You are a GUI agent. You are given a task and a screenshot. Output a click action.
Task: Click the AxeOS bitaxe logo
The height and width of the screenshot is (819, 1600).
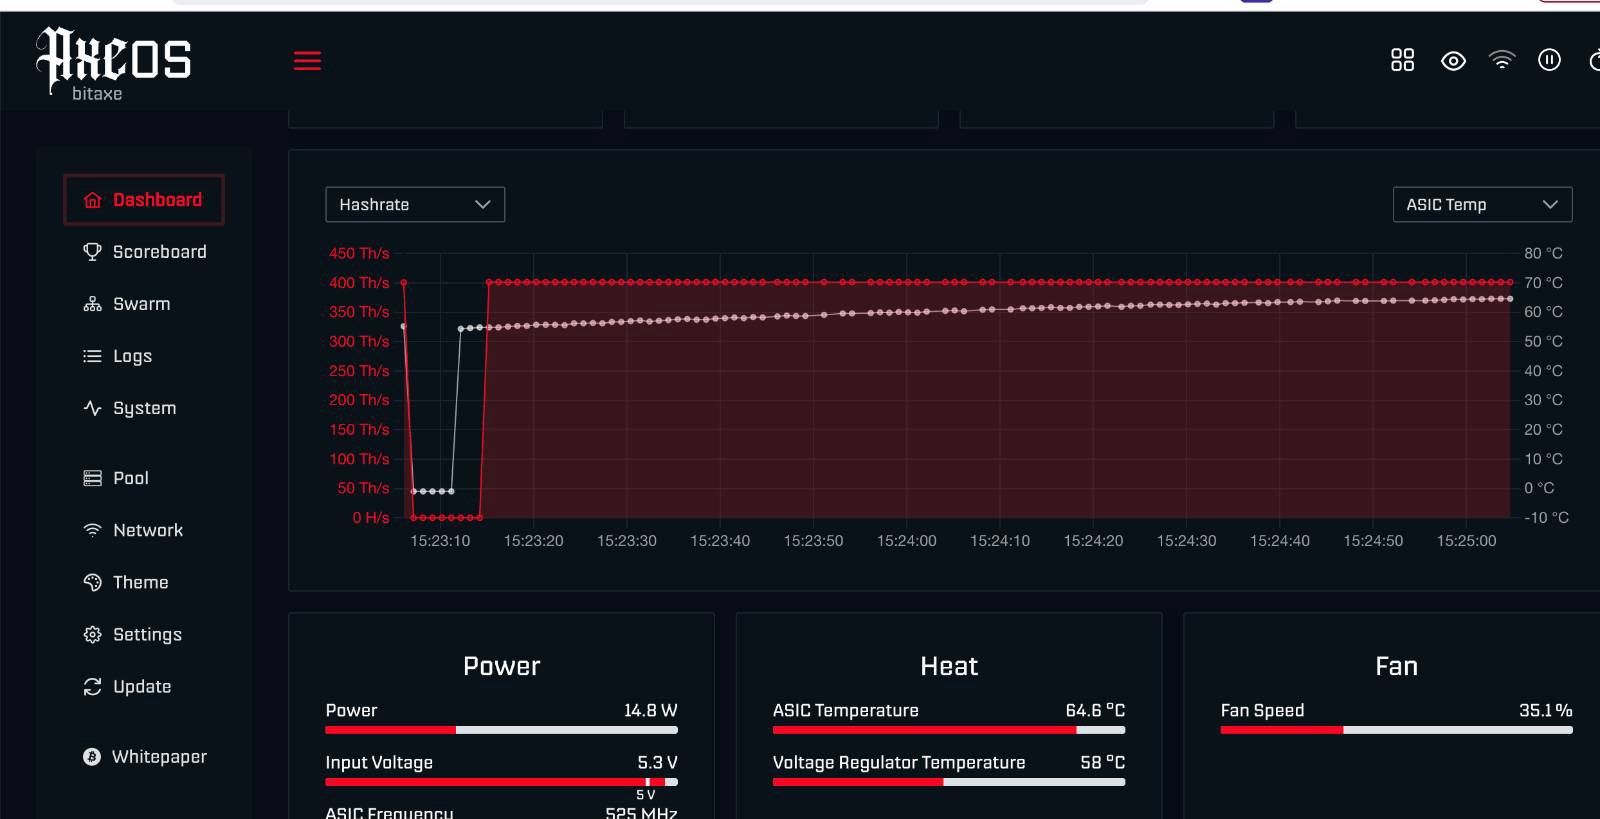[x=113, y=64]
